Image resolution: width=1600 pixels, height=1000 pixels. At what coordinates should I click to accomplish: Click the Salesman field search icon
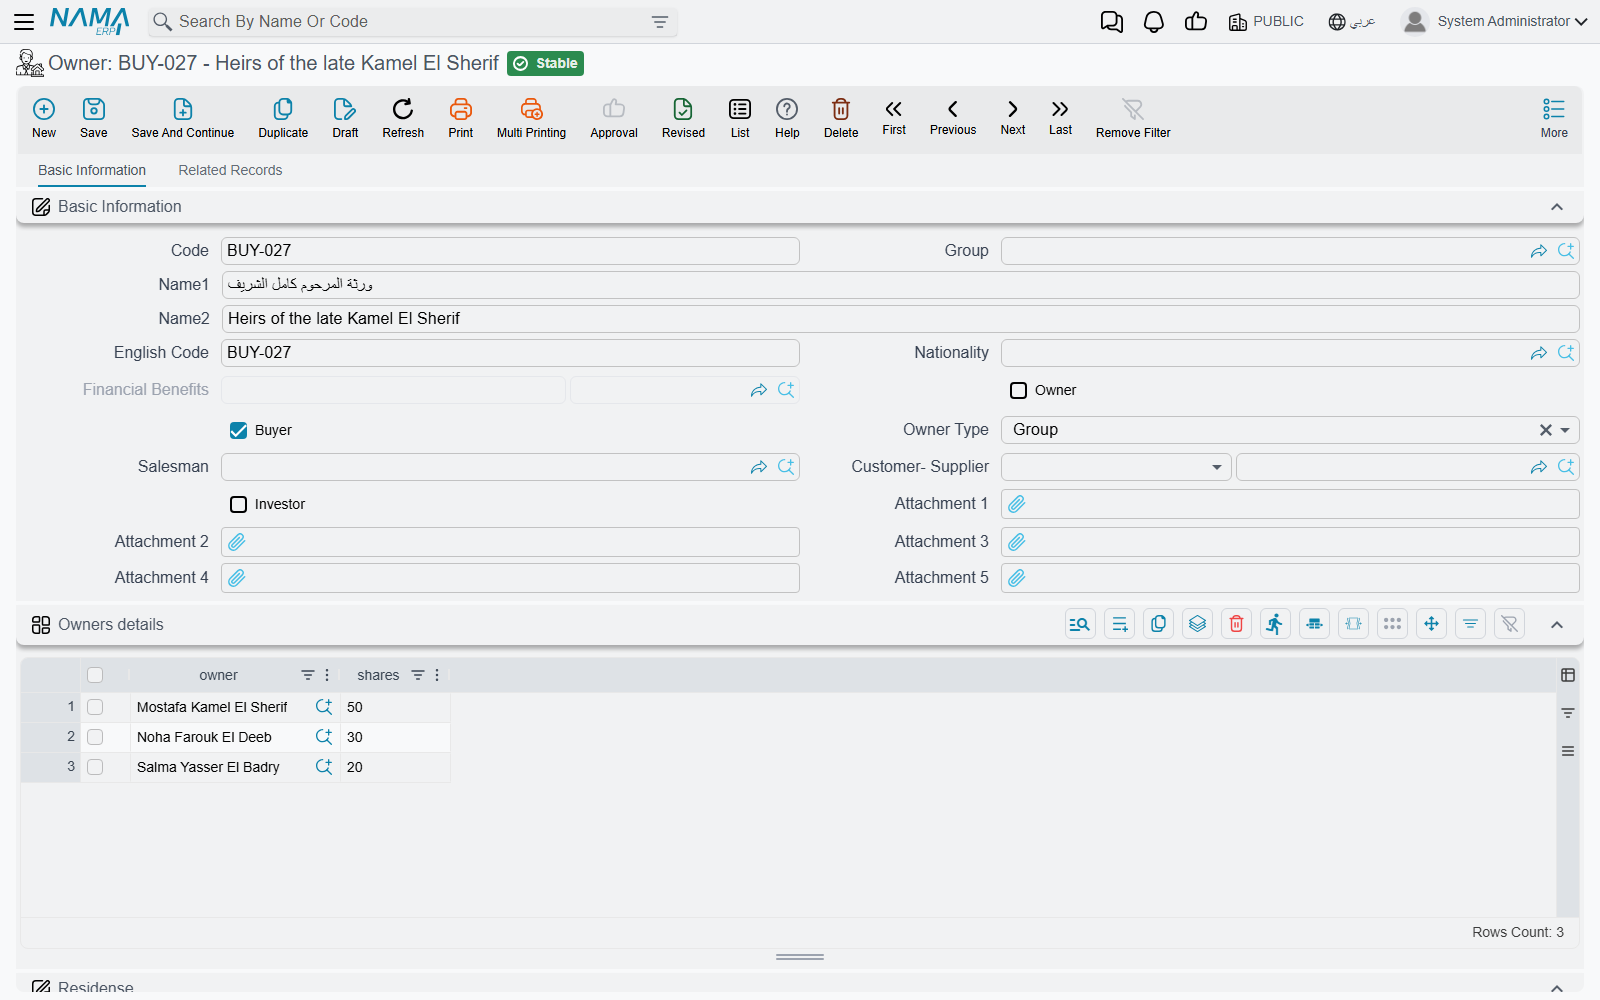point(786,467)
